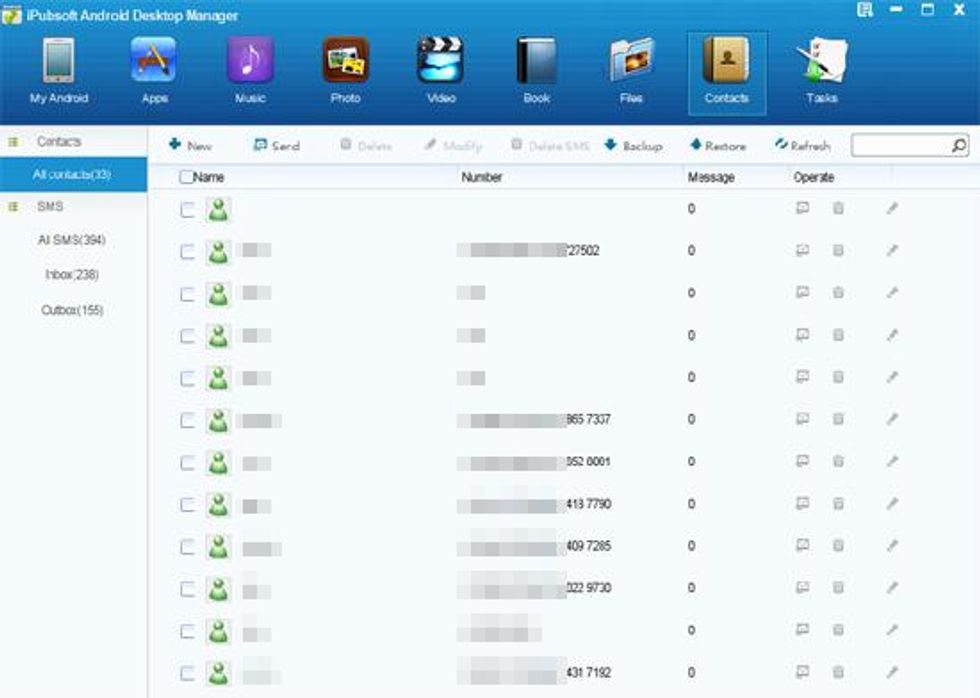Edit contact ending 052 0001
This screenshot has height=698, width=980.
892,461
